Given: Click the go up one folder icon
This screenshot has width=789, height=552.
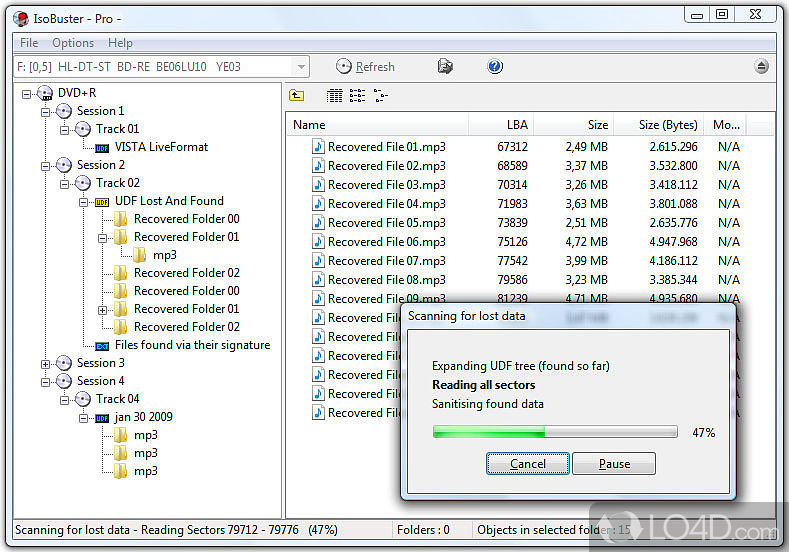Looking at the screenshot, I should tap(297, 96).
